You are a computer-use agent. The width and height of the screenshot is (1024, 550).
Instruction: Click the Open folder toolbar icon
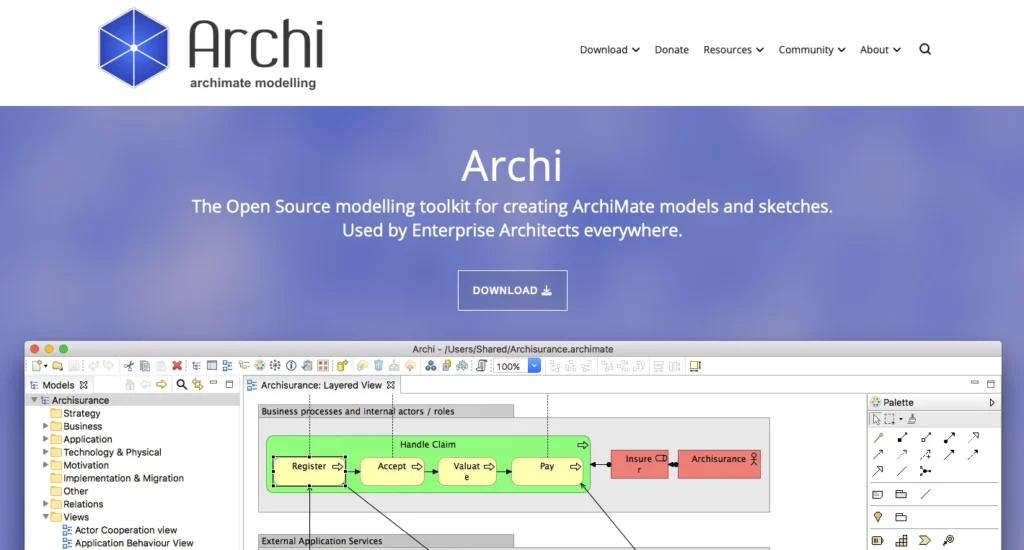point(57,366)
